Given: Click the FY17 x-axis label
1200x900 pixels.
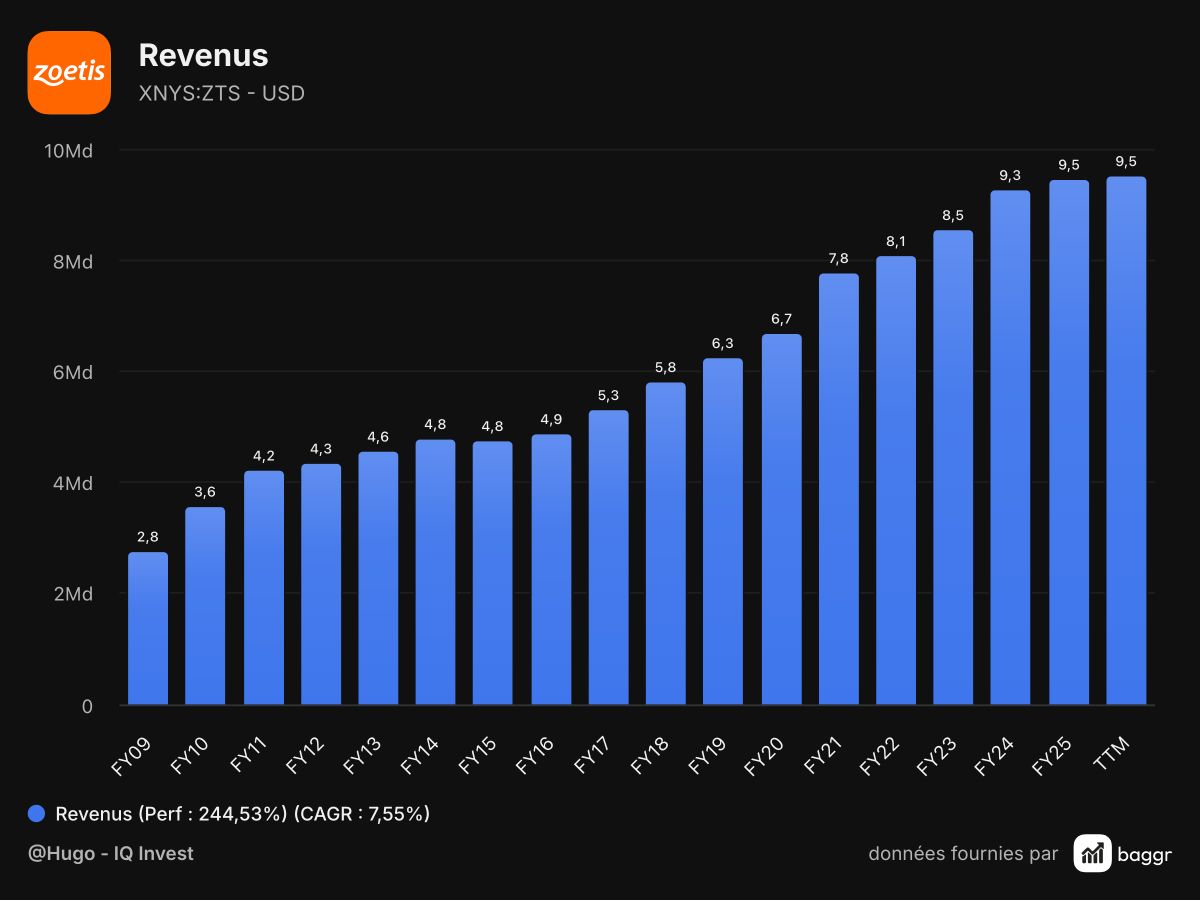Looking at the screenshot, I should pos(594,754).
